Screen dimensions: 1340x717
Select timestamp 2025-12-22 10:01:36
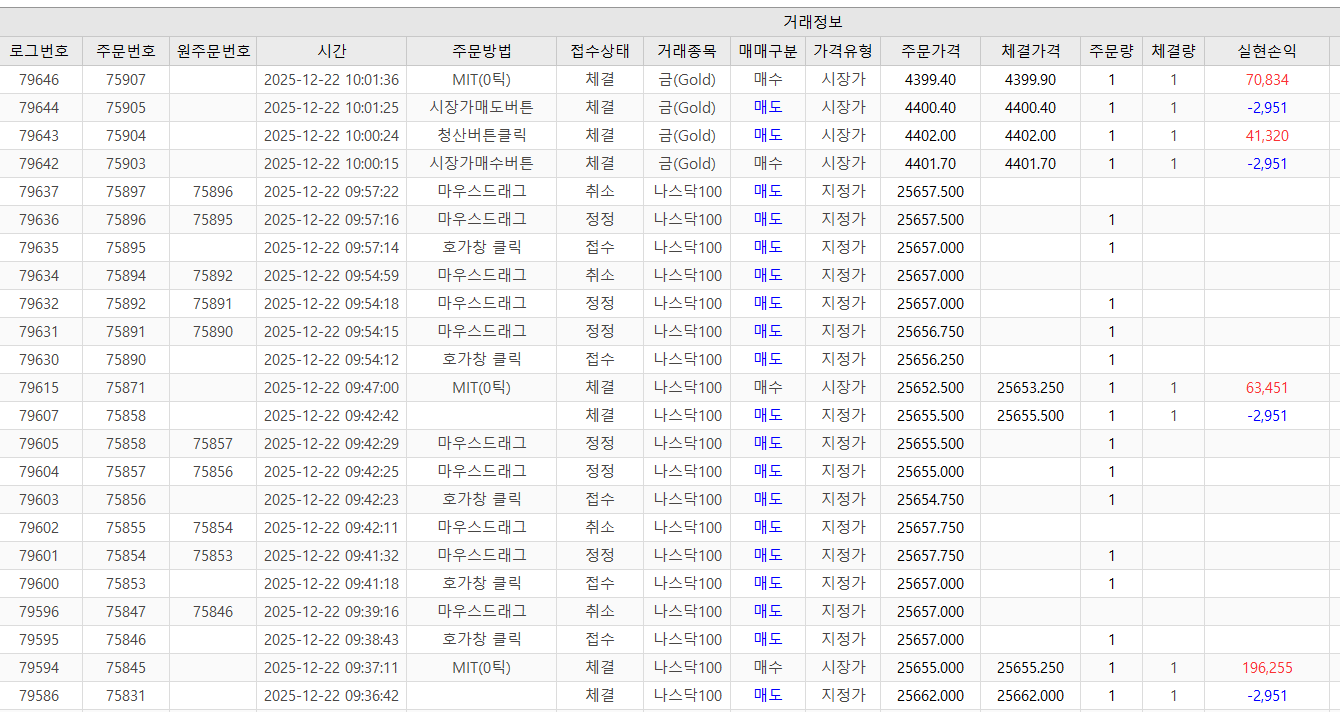tap(331, 80)
